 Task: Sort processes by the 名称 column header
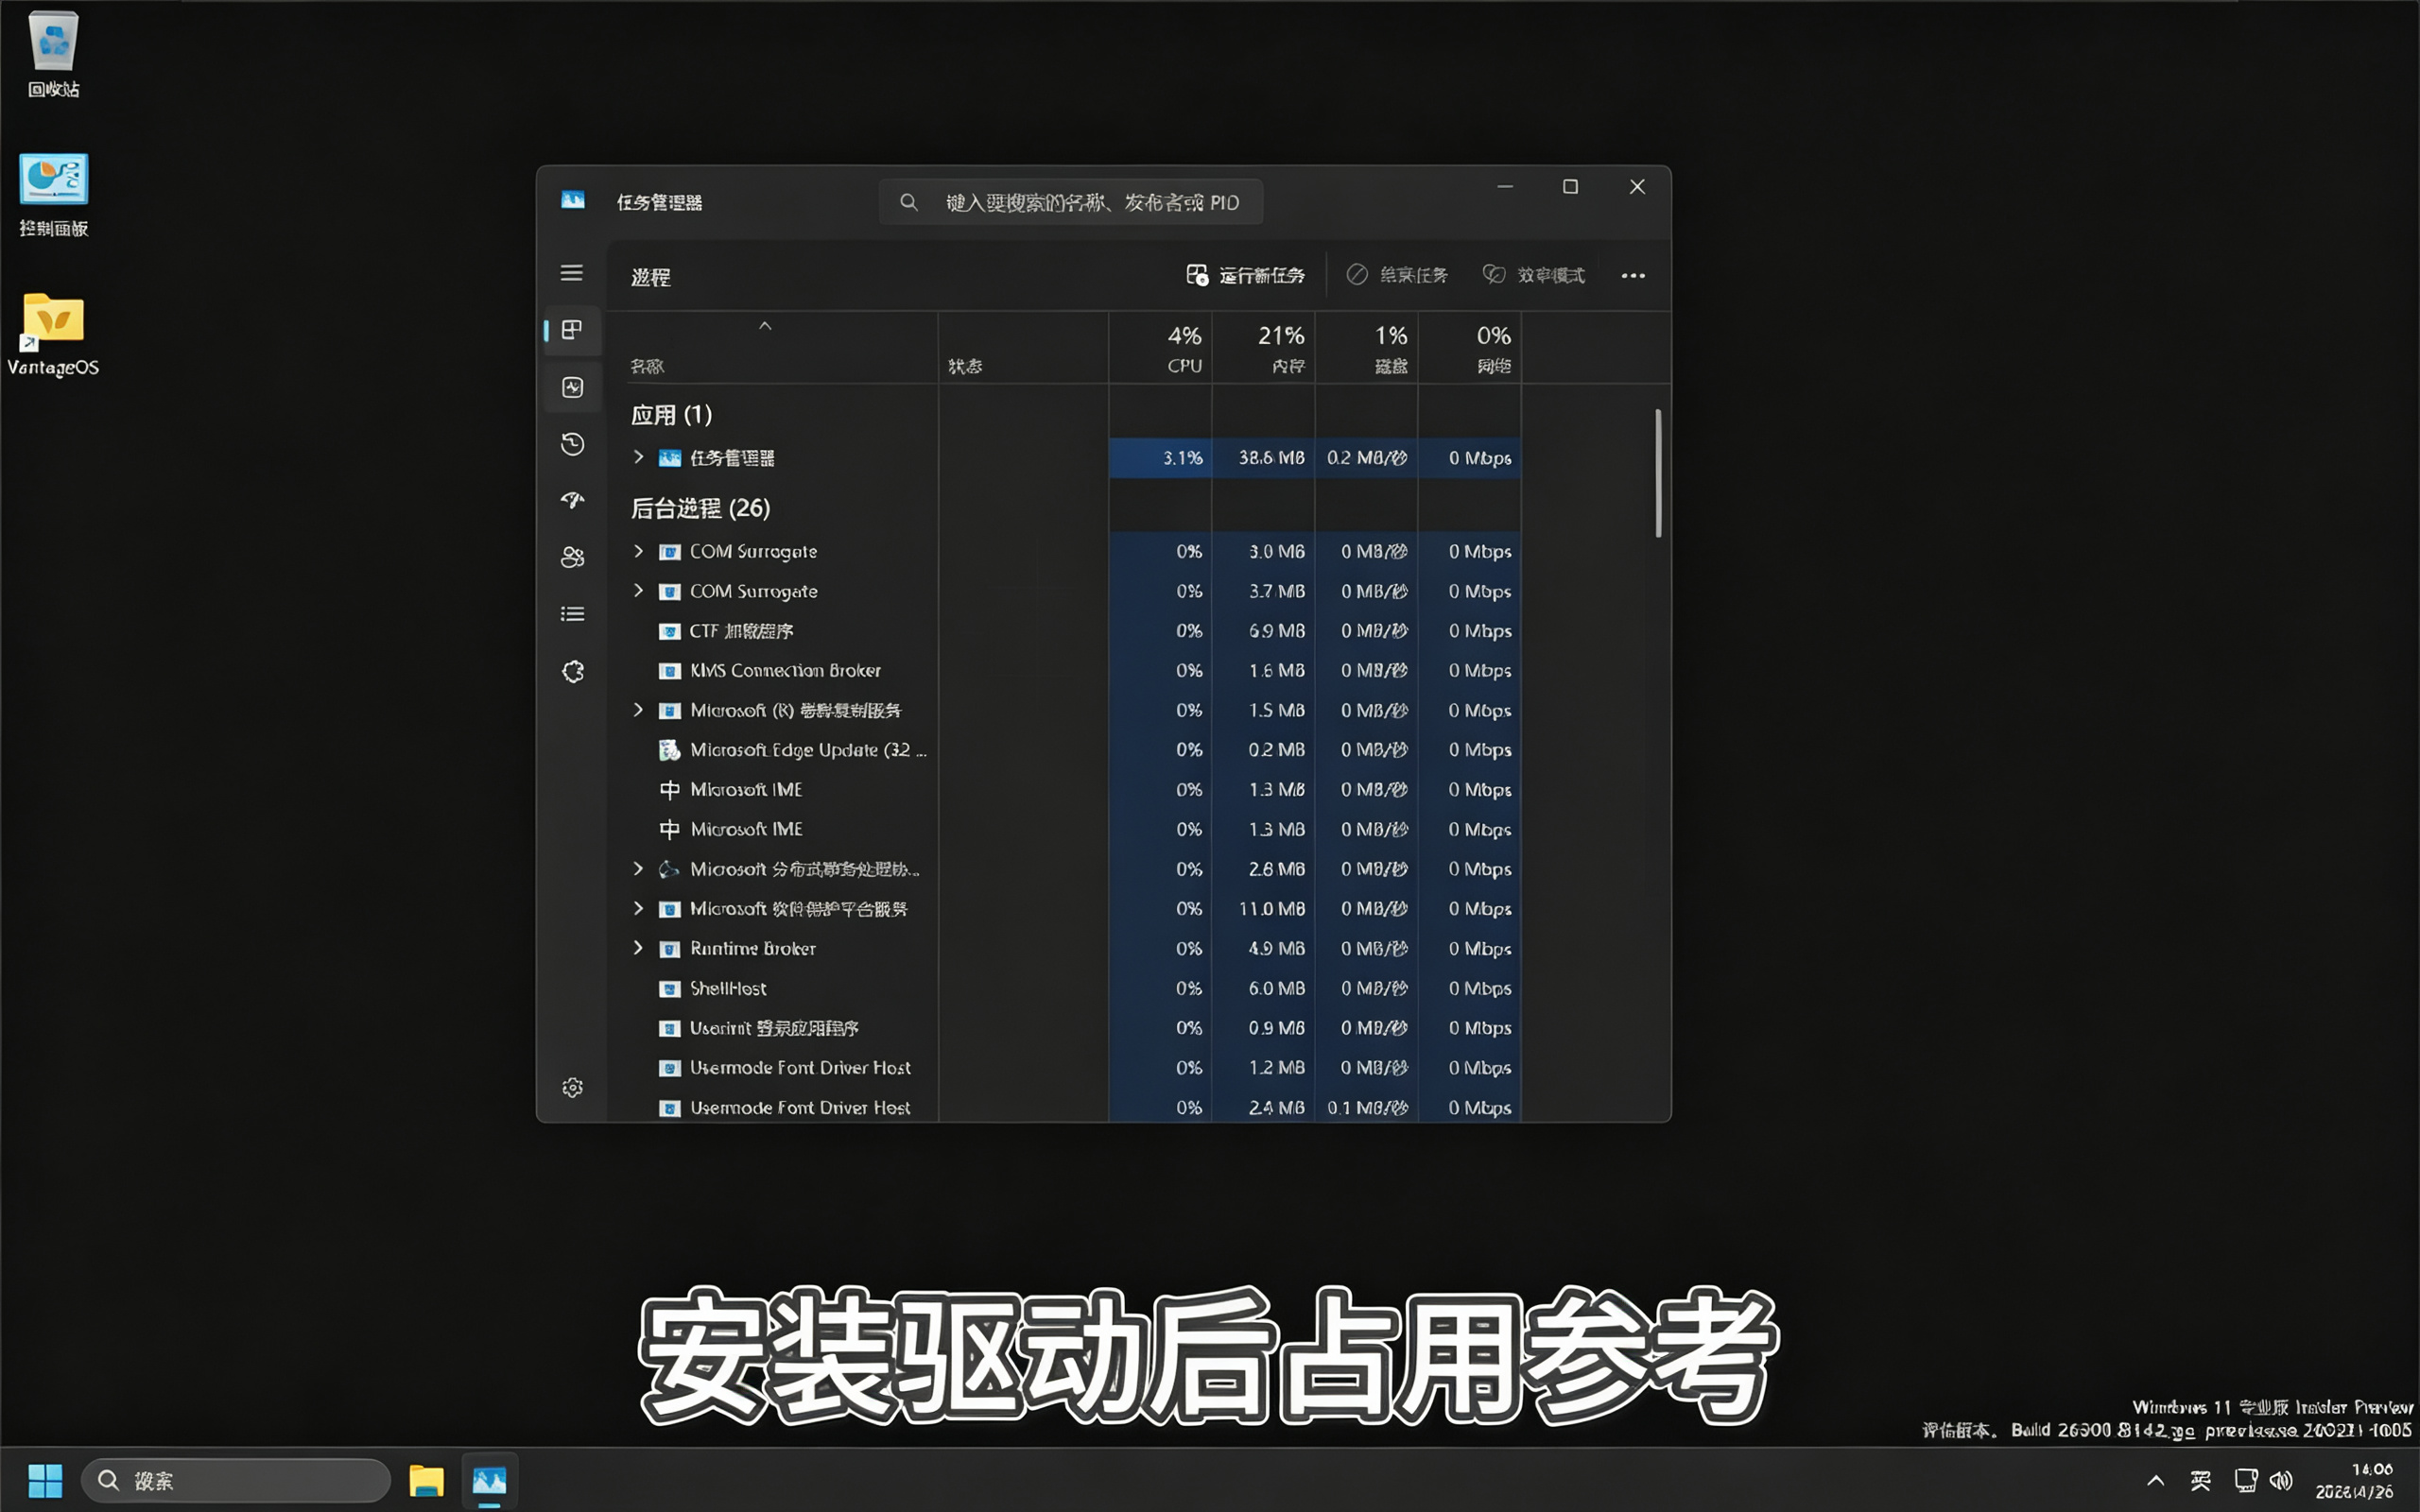(773, 348)
